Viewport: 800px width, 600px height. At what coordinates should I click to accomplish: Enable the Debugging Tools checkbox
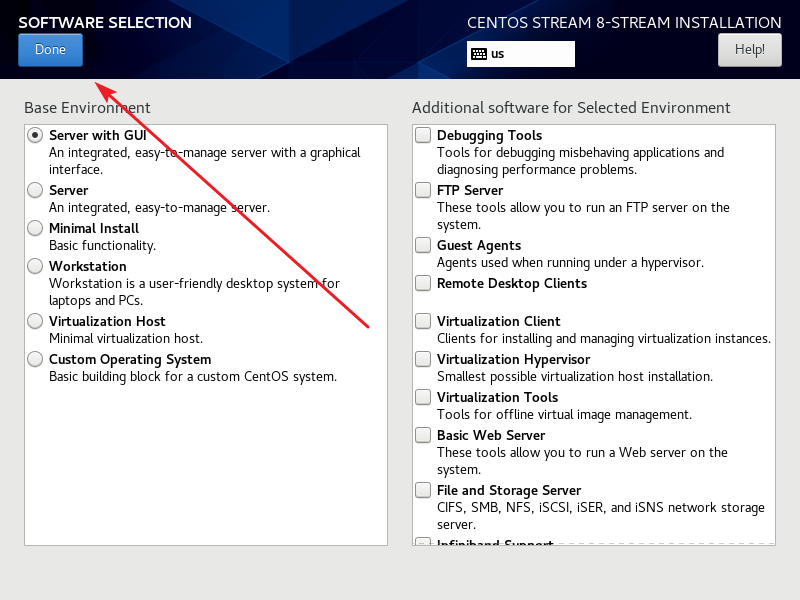tap(423, 135)
